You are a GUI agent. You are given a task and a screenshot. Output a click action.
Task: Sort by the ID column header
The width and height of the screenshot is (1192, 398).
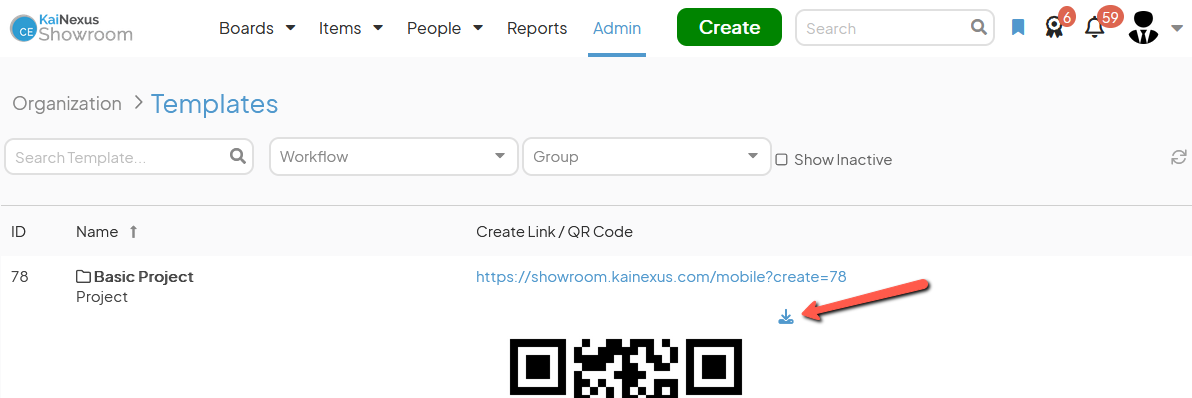click(x=19, y=232)
